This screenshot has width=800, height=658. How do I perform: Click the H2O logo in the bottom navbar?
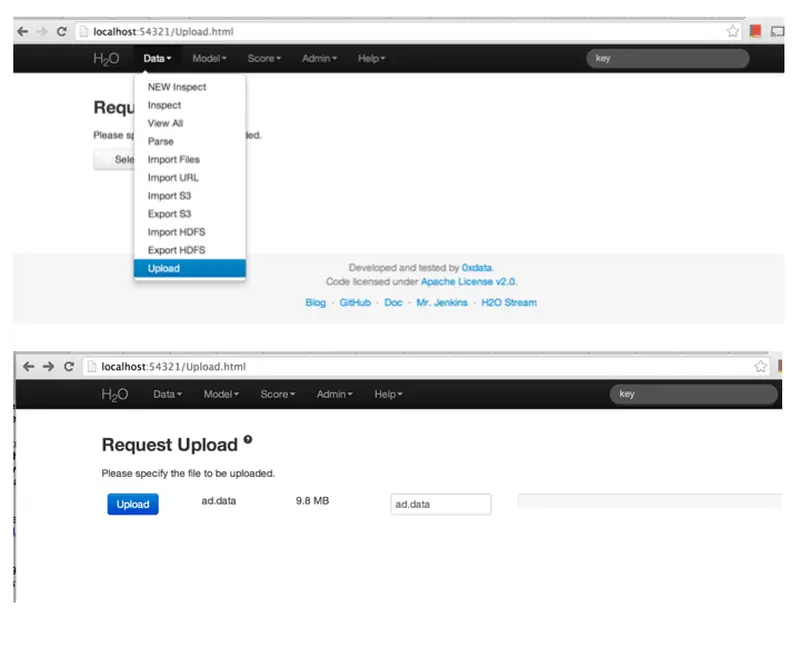coord(115,394)
